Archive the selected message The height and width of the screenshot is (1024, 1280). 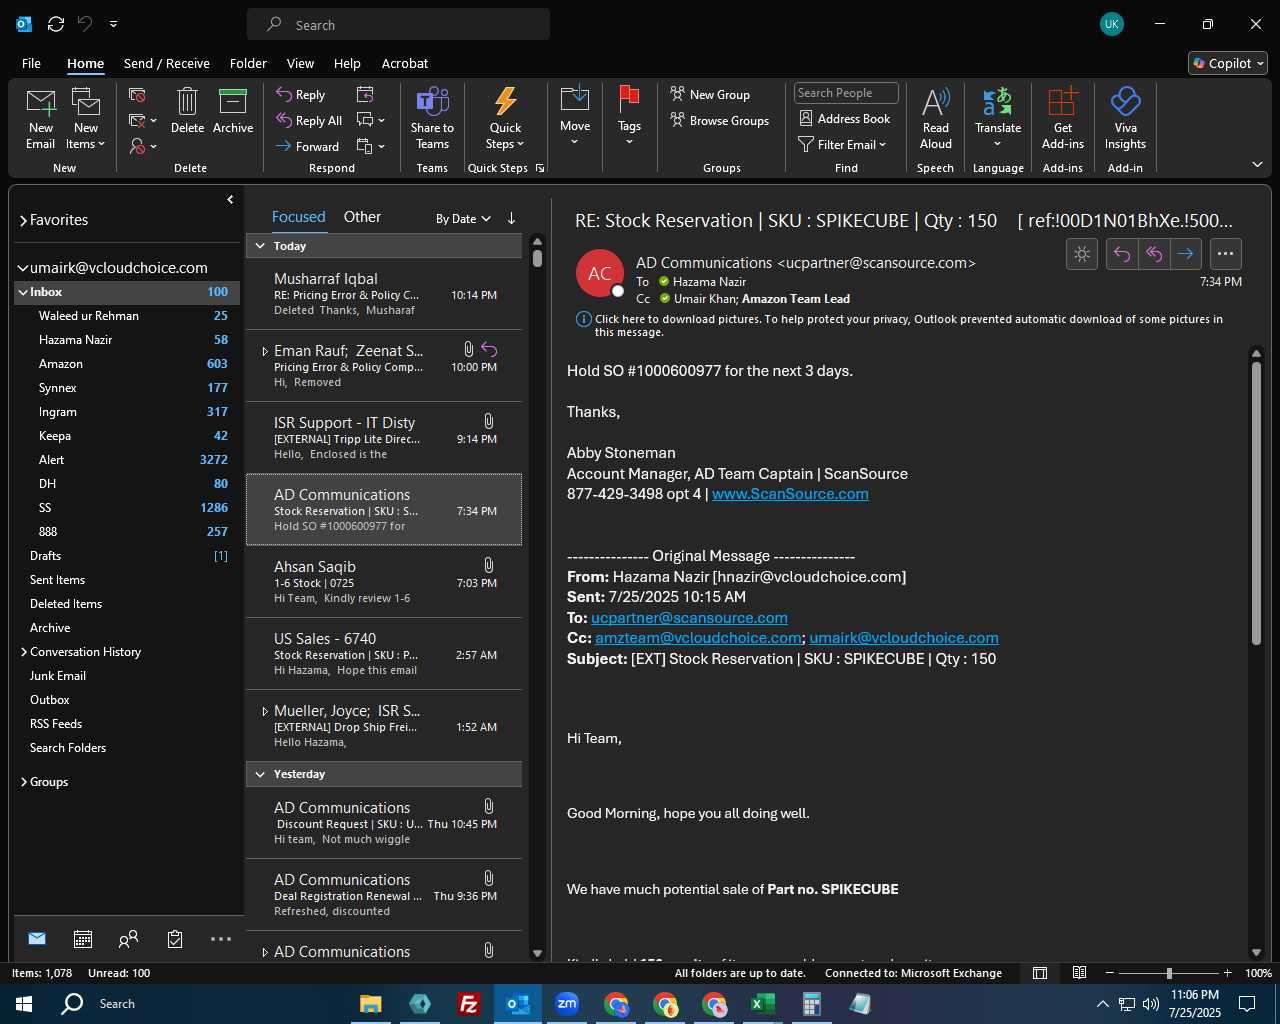click(233, 110)
